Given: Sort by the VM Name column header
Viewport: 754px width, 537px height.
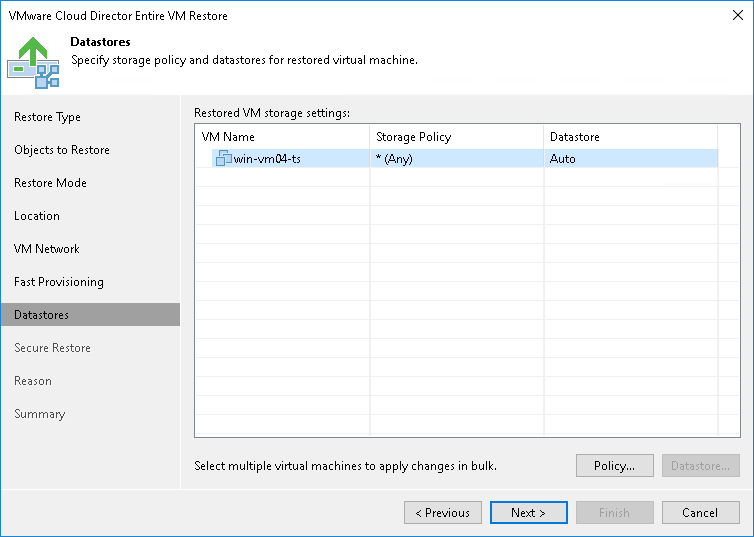Looking at the screenshot, I should [x=282, y=137].
